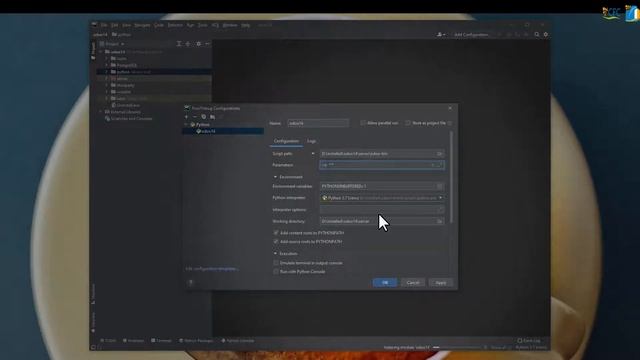Switch to Configuration tab
Screen dimensions: 640x360
pos(286,141)
